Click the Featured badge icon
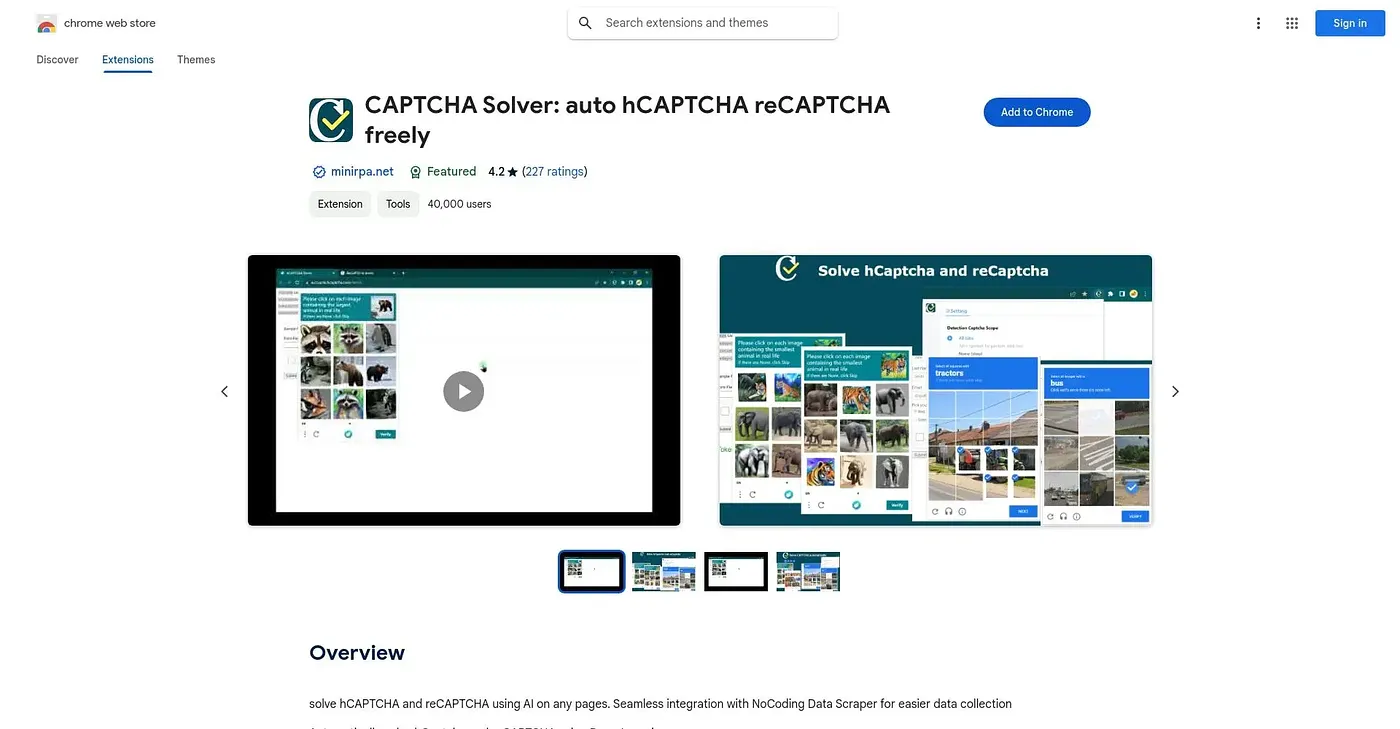 click(x=416, y=172)
